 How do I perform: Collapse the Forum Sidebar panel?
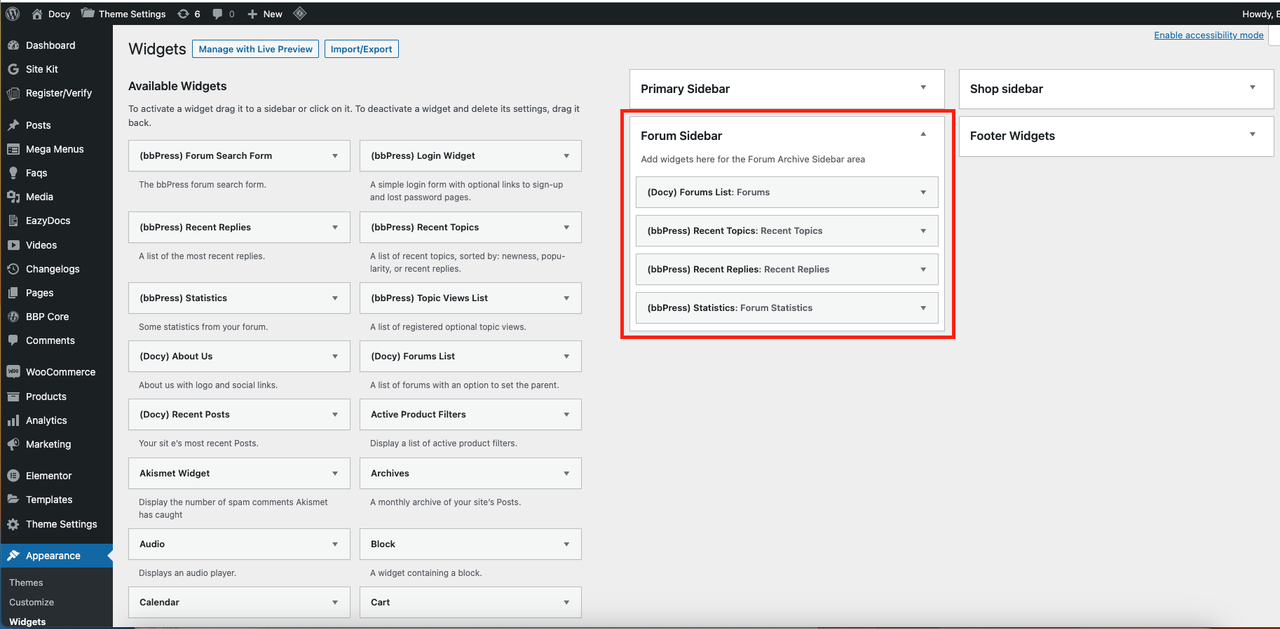point(923,135)
